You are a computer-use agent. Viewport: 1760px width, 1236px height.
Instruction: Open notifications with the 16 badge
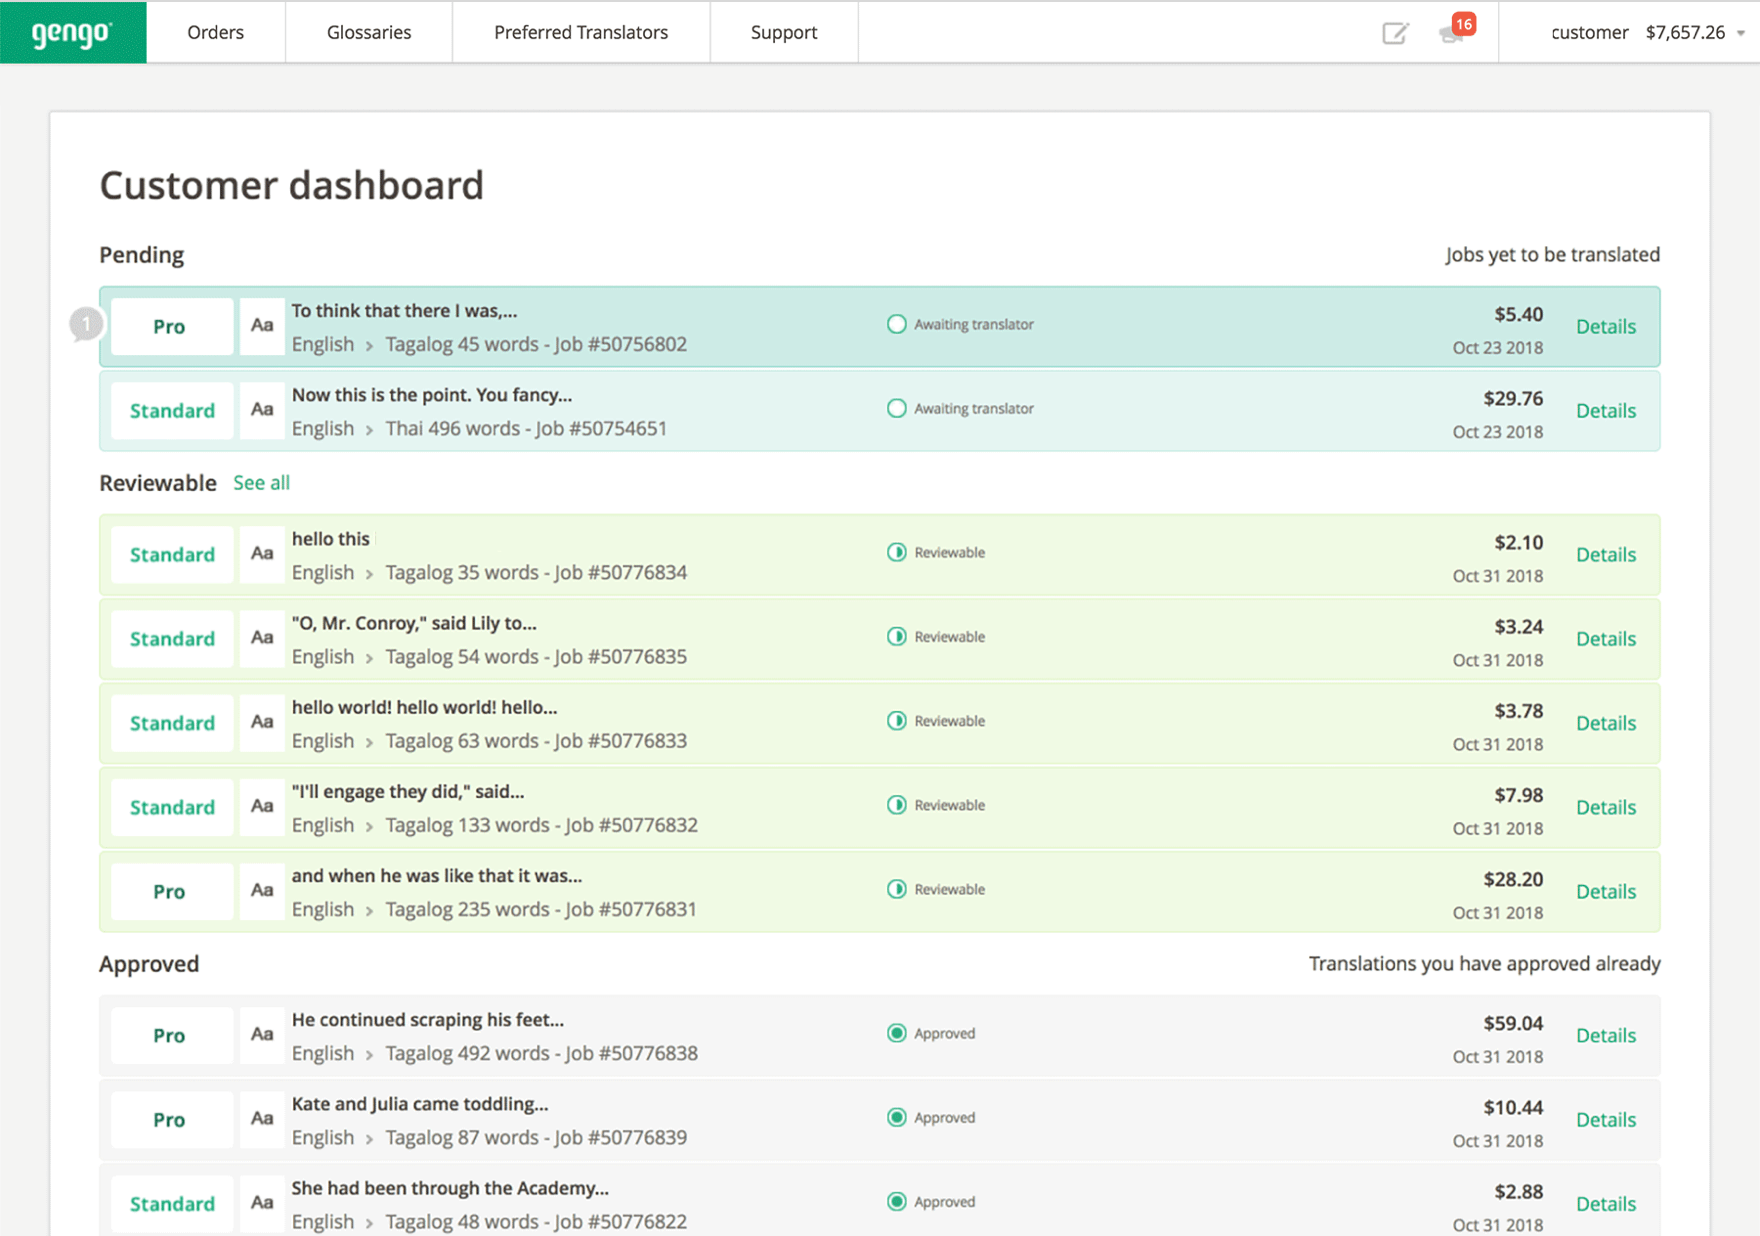point(1452,33)
